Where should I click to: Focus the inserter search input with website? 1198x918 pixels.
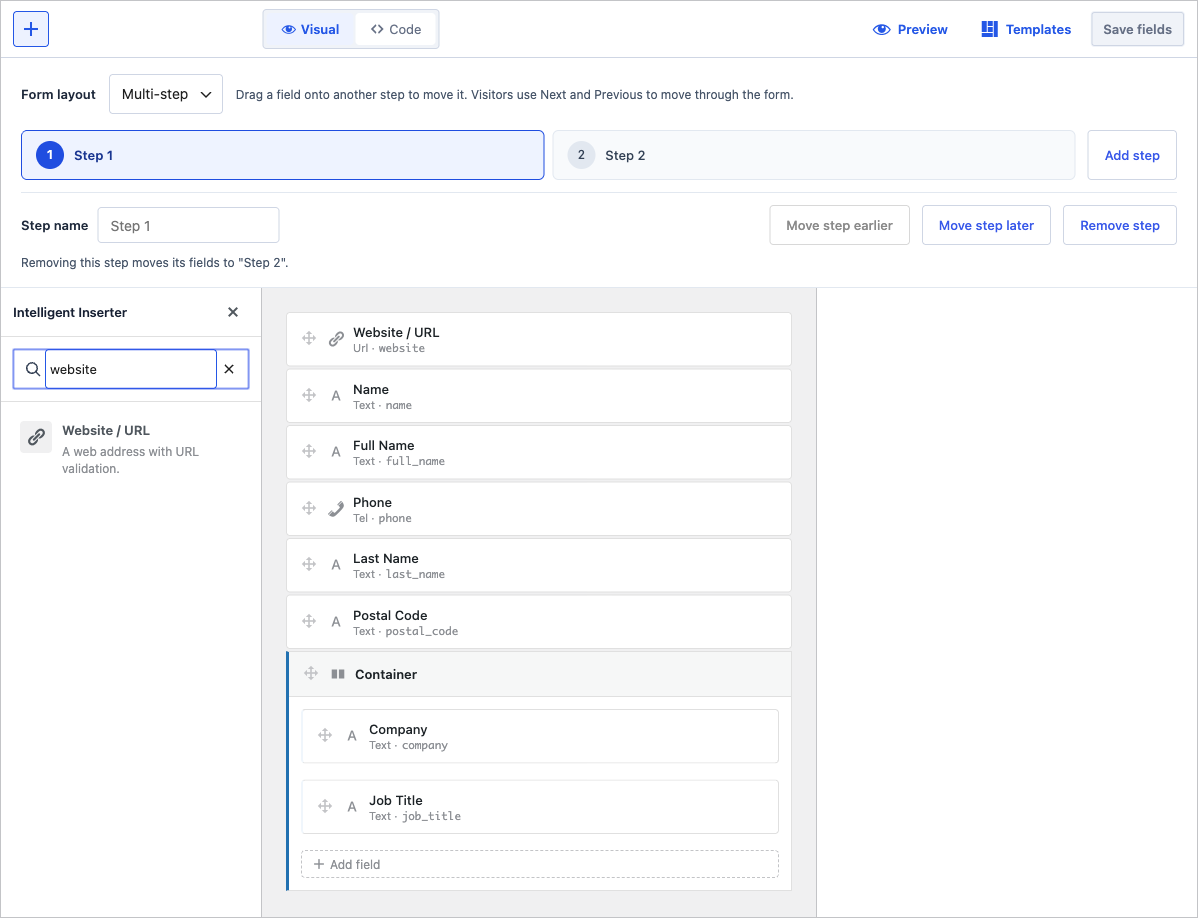(x=131, y=369)
